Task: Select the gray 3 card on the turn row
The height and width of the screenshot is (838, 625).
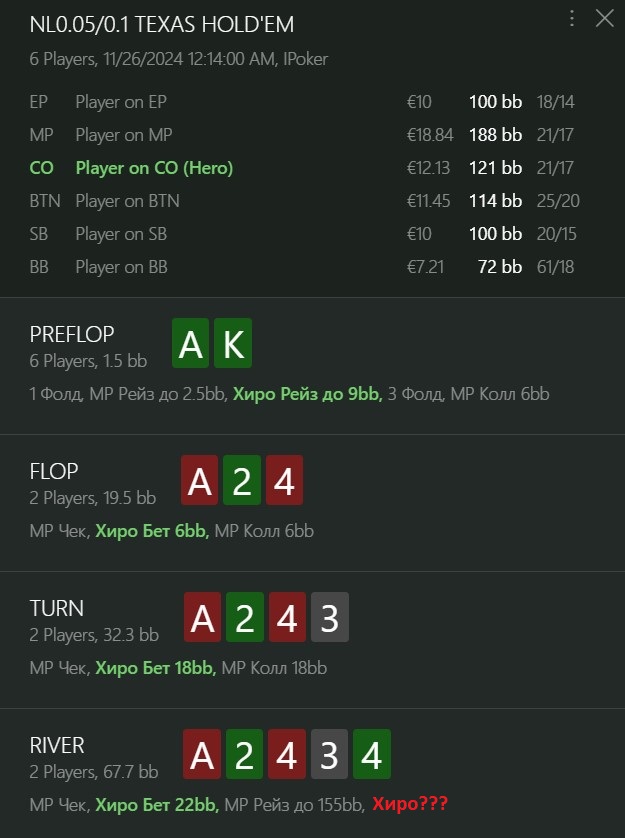Action: (329, 618)
